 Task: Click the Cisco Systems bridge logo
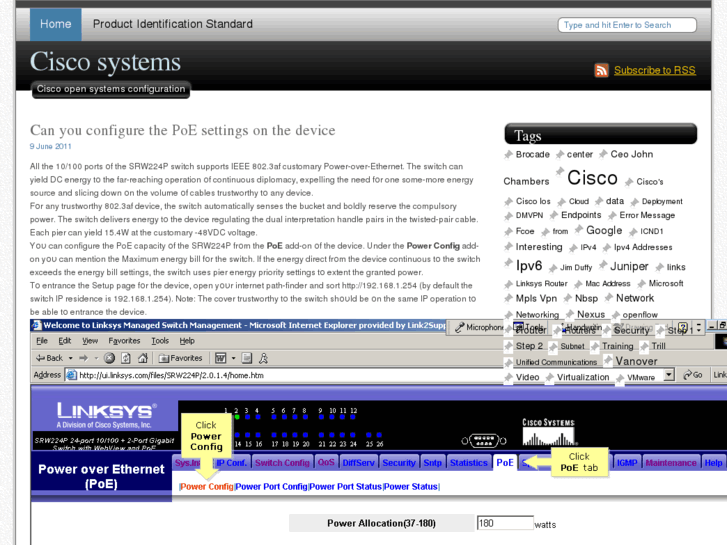click(548, 432)
